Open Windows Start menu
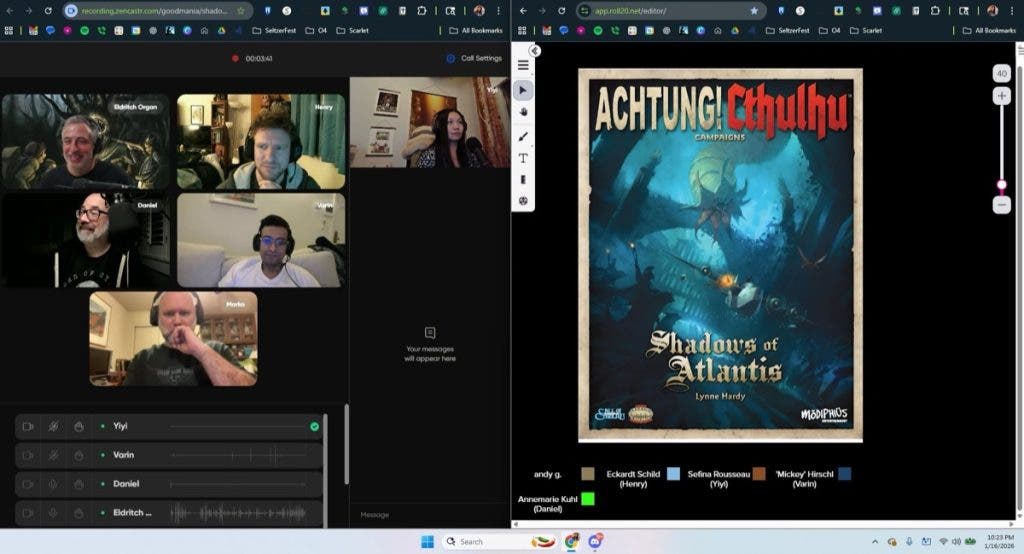 point(428,542)
